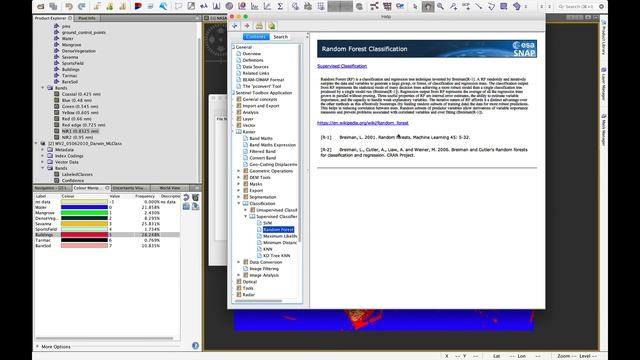This screenshot has height=360, width=640.
Task: Collapse the Classification help node
Action: tap(239, 203)
